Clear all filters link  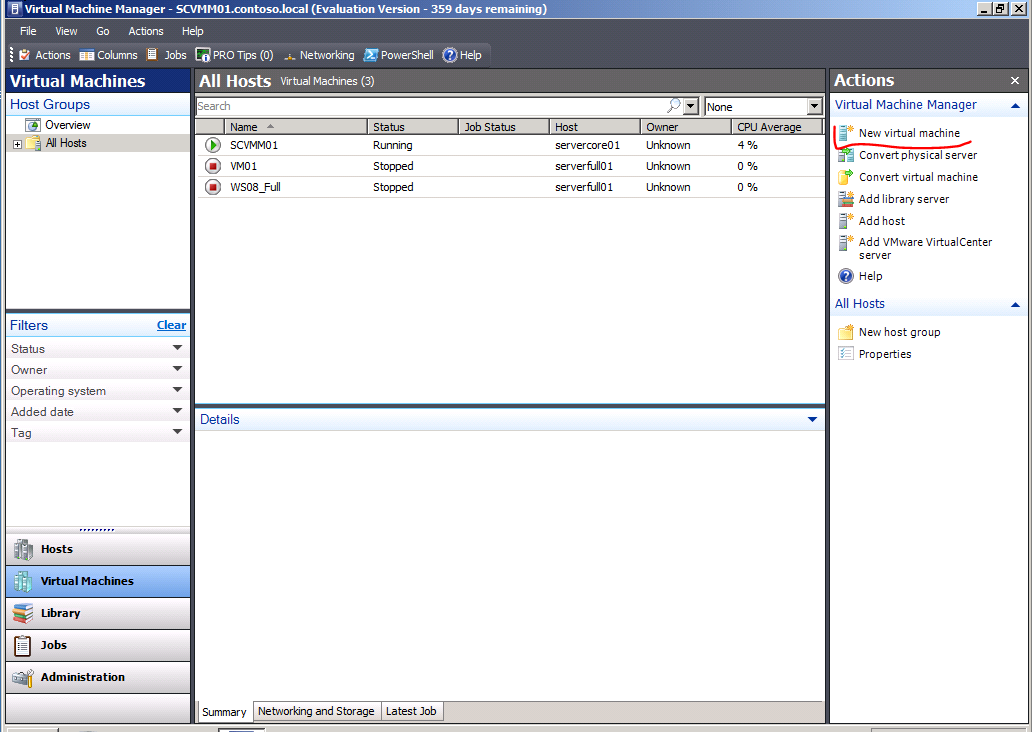pos(171,325)
